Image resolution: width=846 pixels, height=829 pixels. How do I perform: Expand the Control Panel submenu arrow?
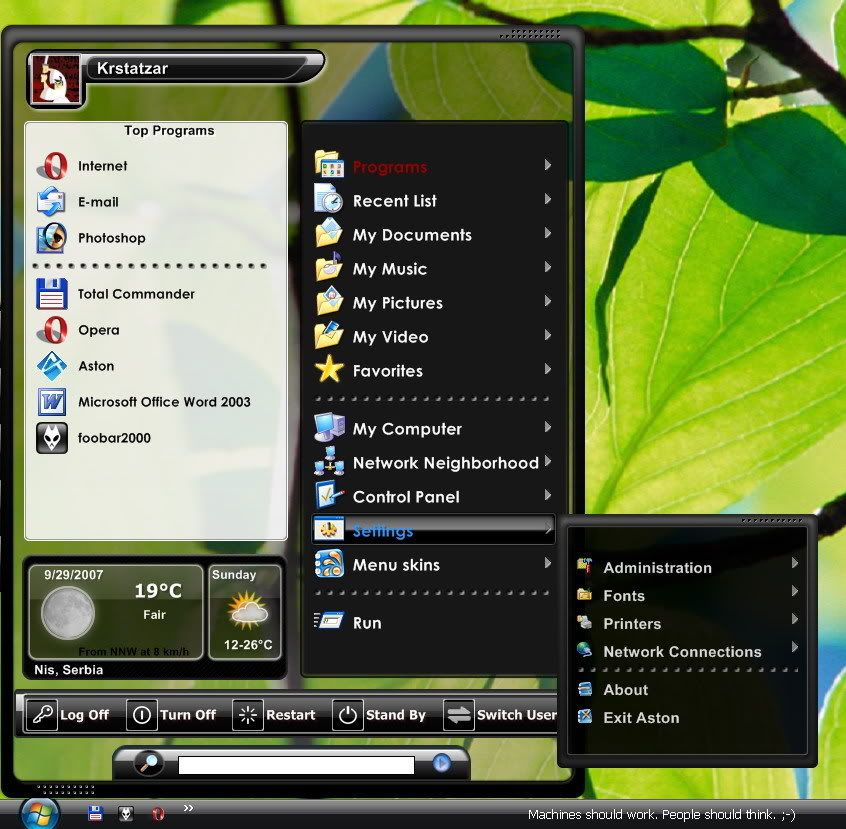(548, 495)
